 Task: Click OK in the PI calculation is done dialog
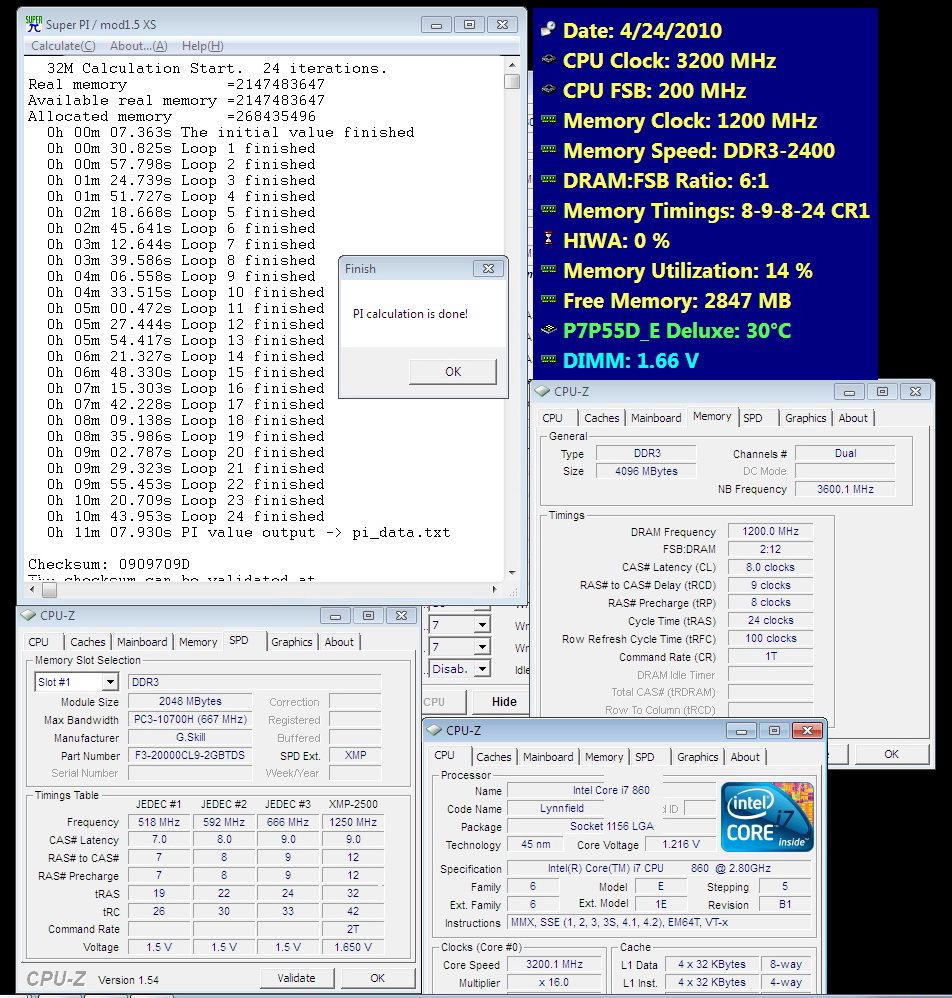[452, 372]
